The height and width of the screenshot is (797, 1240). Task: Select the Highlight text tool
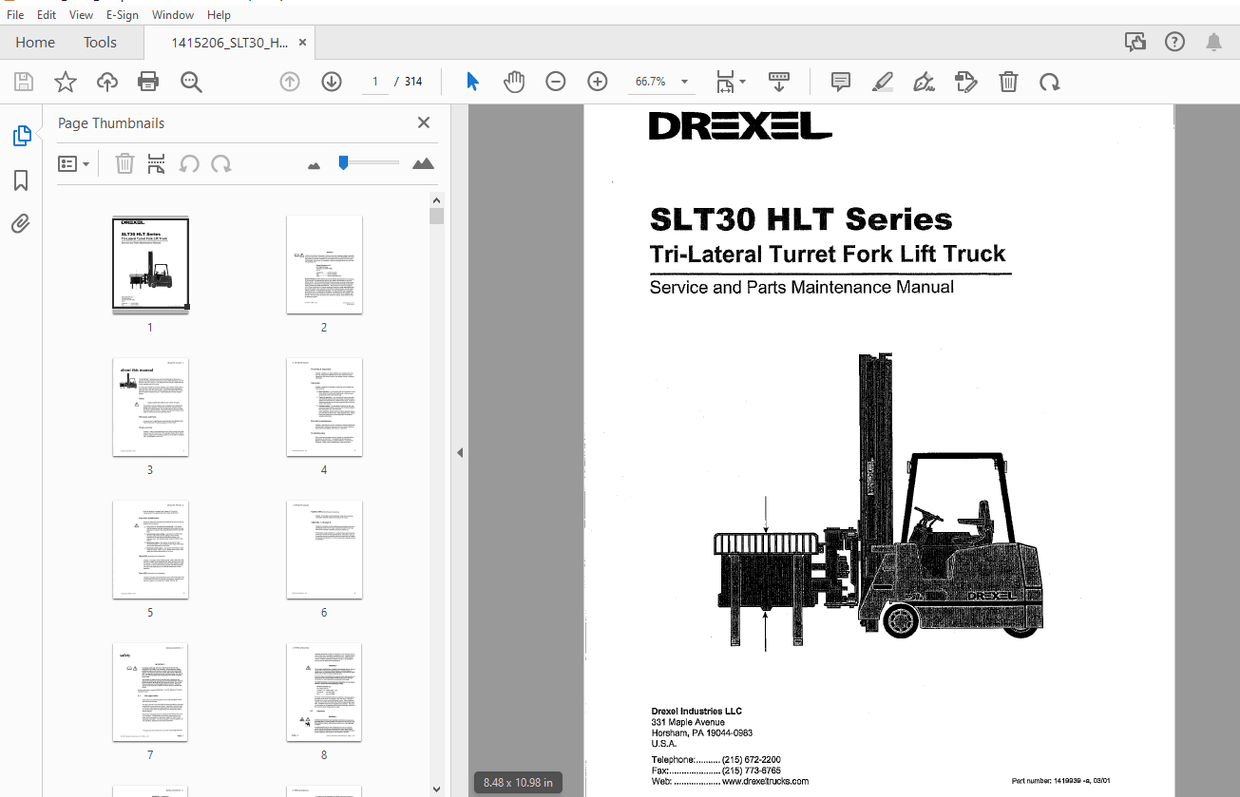pos(882,81)
